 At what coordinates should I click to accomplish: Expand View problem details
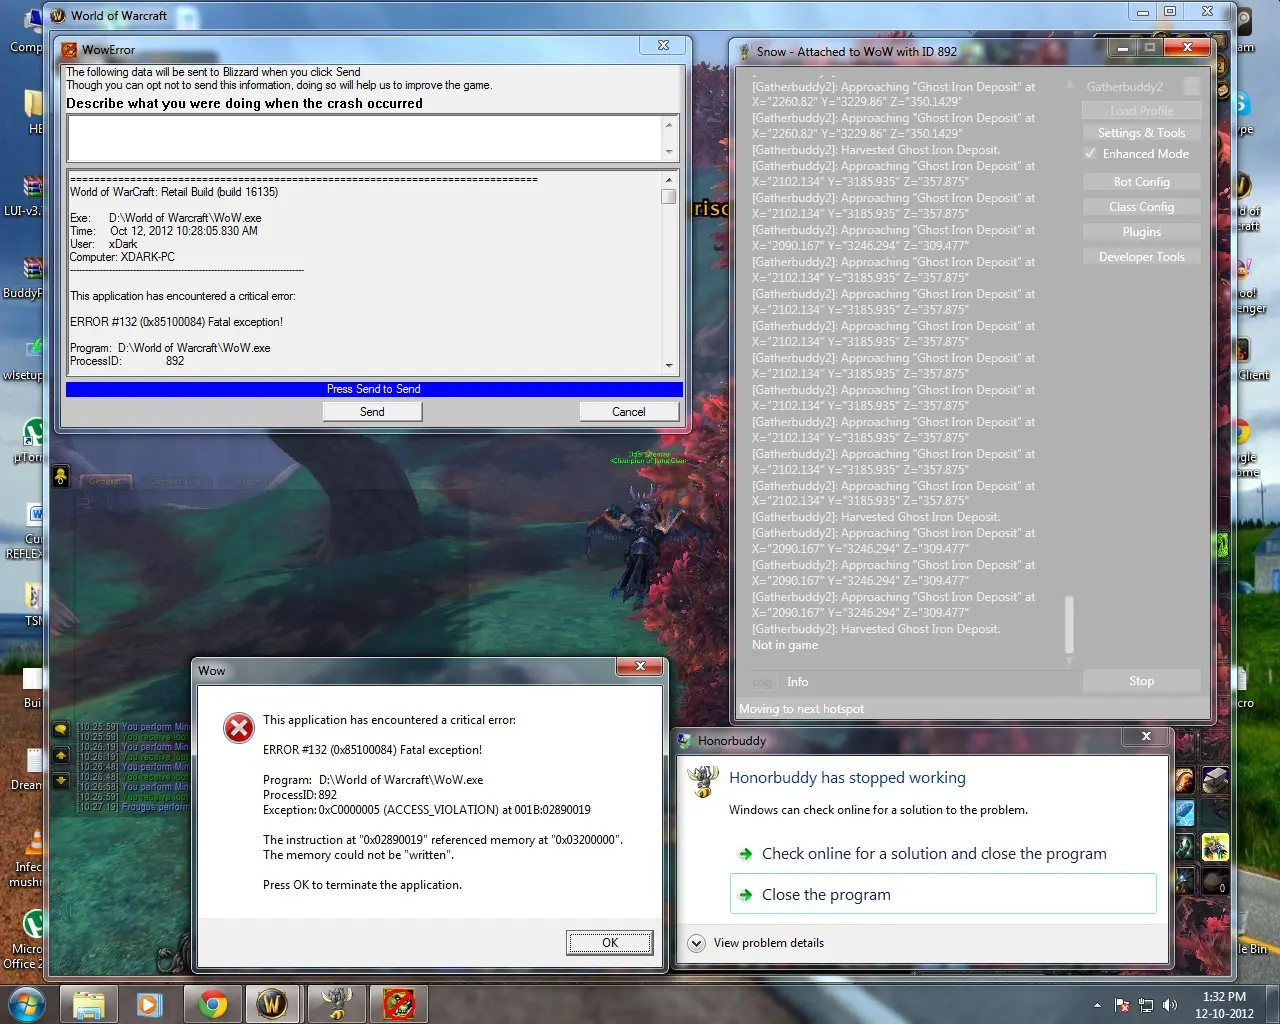point(696,943)
